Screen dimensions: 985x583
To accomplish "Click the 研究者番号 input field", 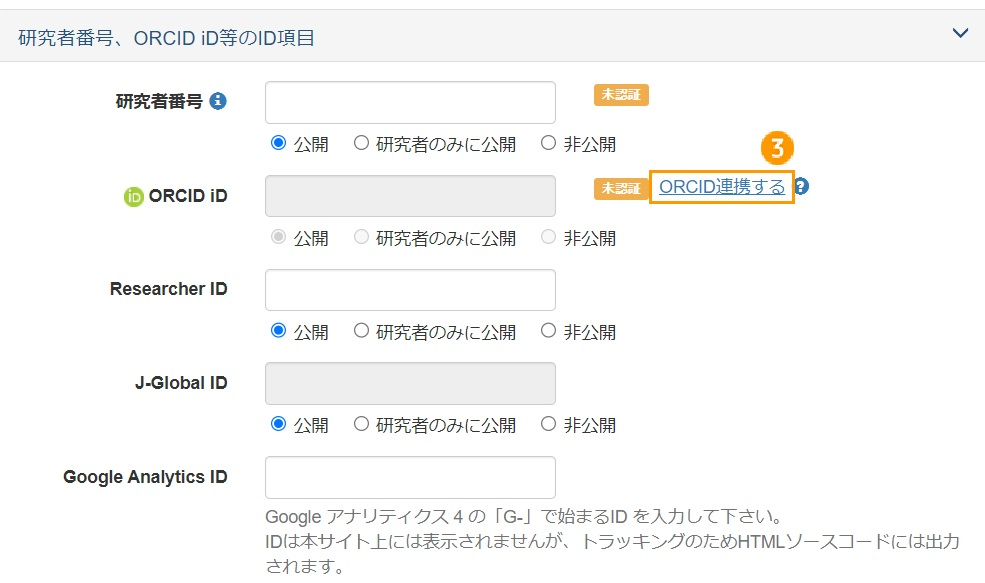I will point(410,102).
